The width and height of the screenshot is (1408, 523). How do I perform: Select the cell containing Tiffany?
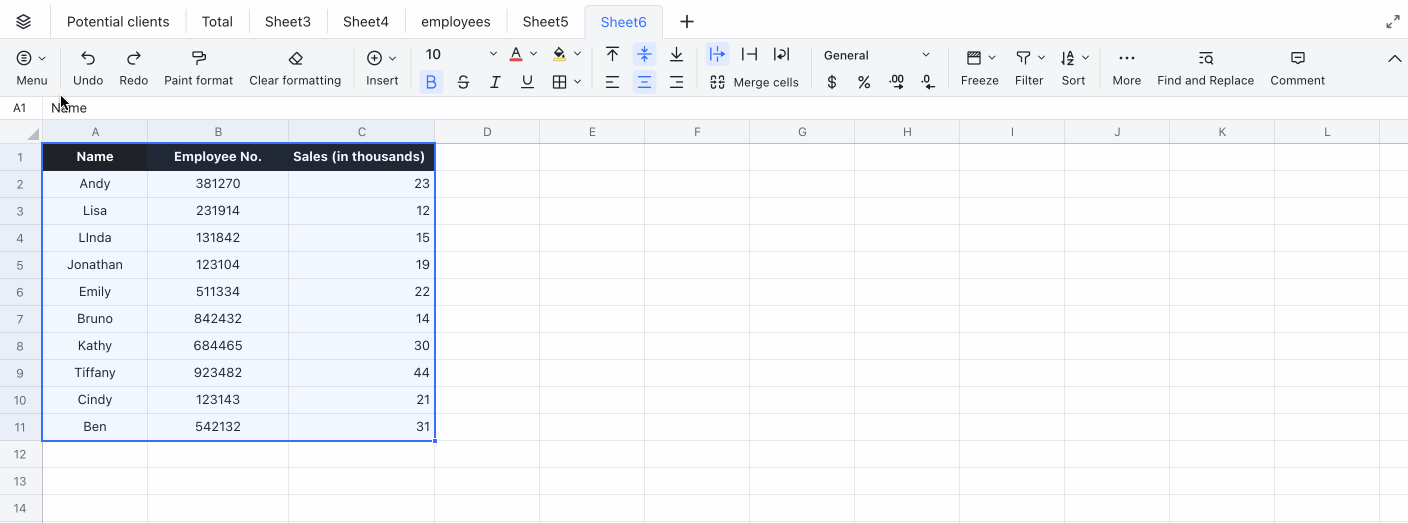tap(95, 373)
